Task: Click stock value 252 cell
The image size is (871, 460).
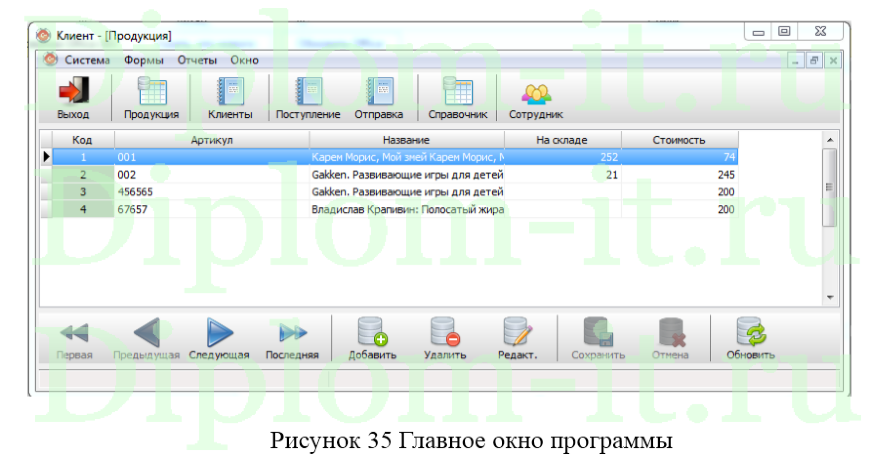Action: [562, 157]
